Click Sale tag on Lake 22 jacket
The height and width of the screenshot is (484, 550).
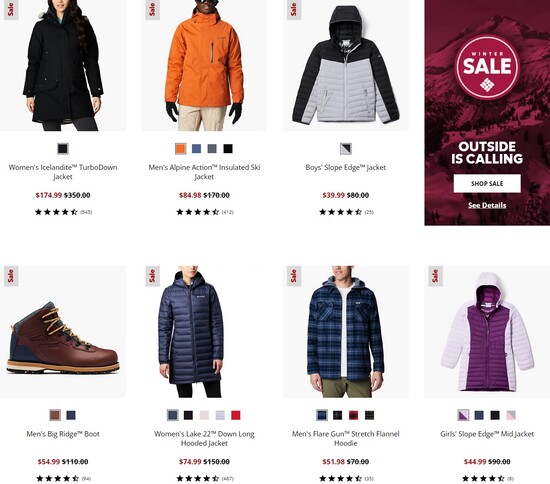[x=152, y=276]
